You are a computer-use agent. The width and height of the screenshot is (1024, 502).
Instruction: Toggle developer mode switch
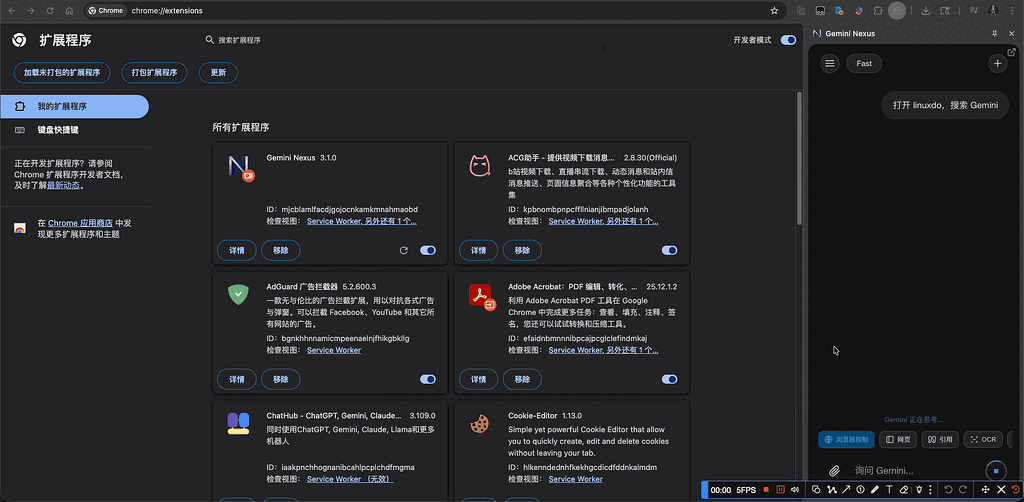(x=788, y=40)
